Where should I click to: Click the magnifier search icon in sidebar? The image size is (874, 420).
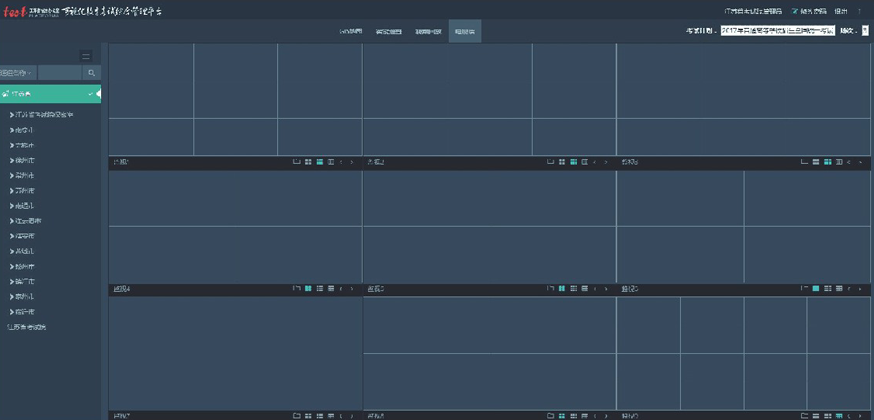point(91,73)
